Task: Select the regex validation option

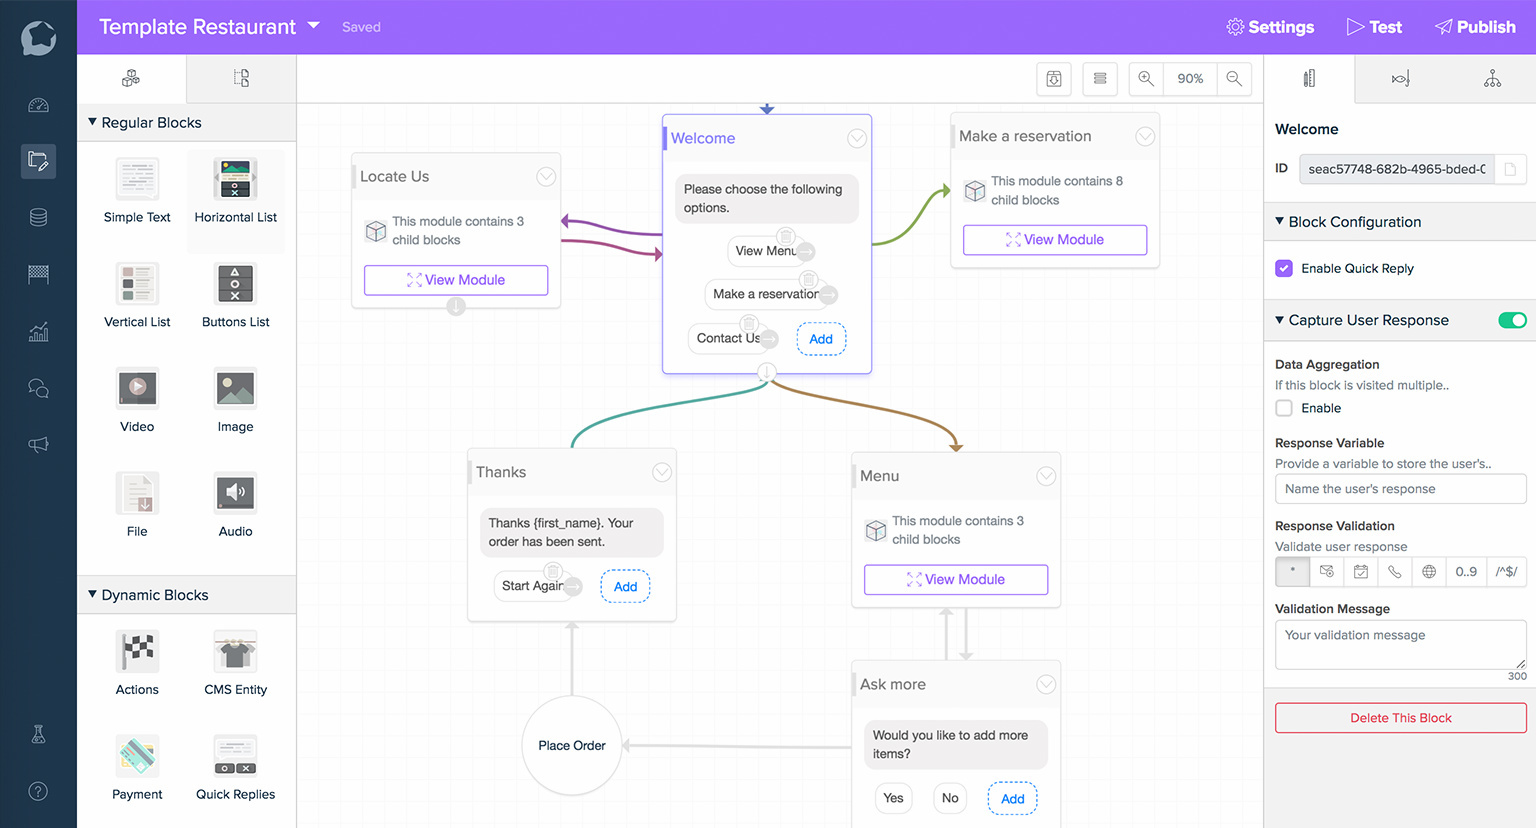Action: tap(1507, 571)
